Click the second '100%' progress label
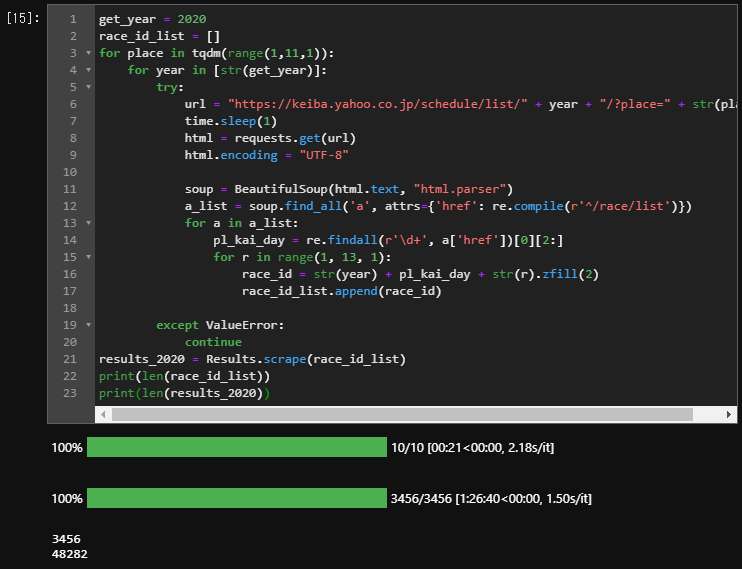The image size is (742, 569). [x=67, y=498]
